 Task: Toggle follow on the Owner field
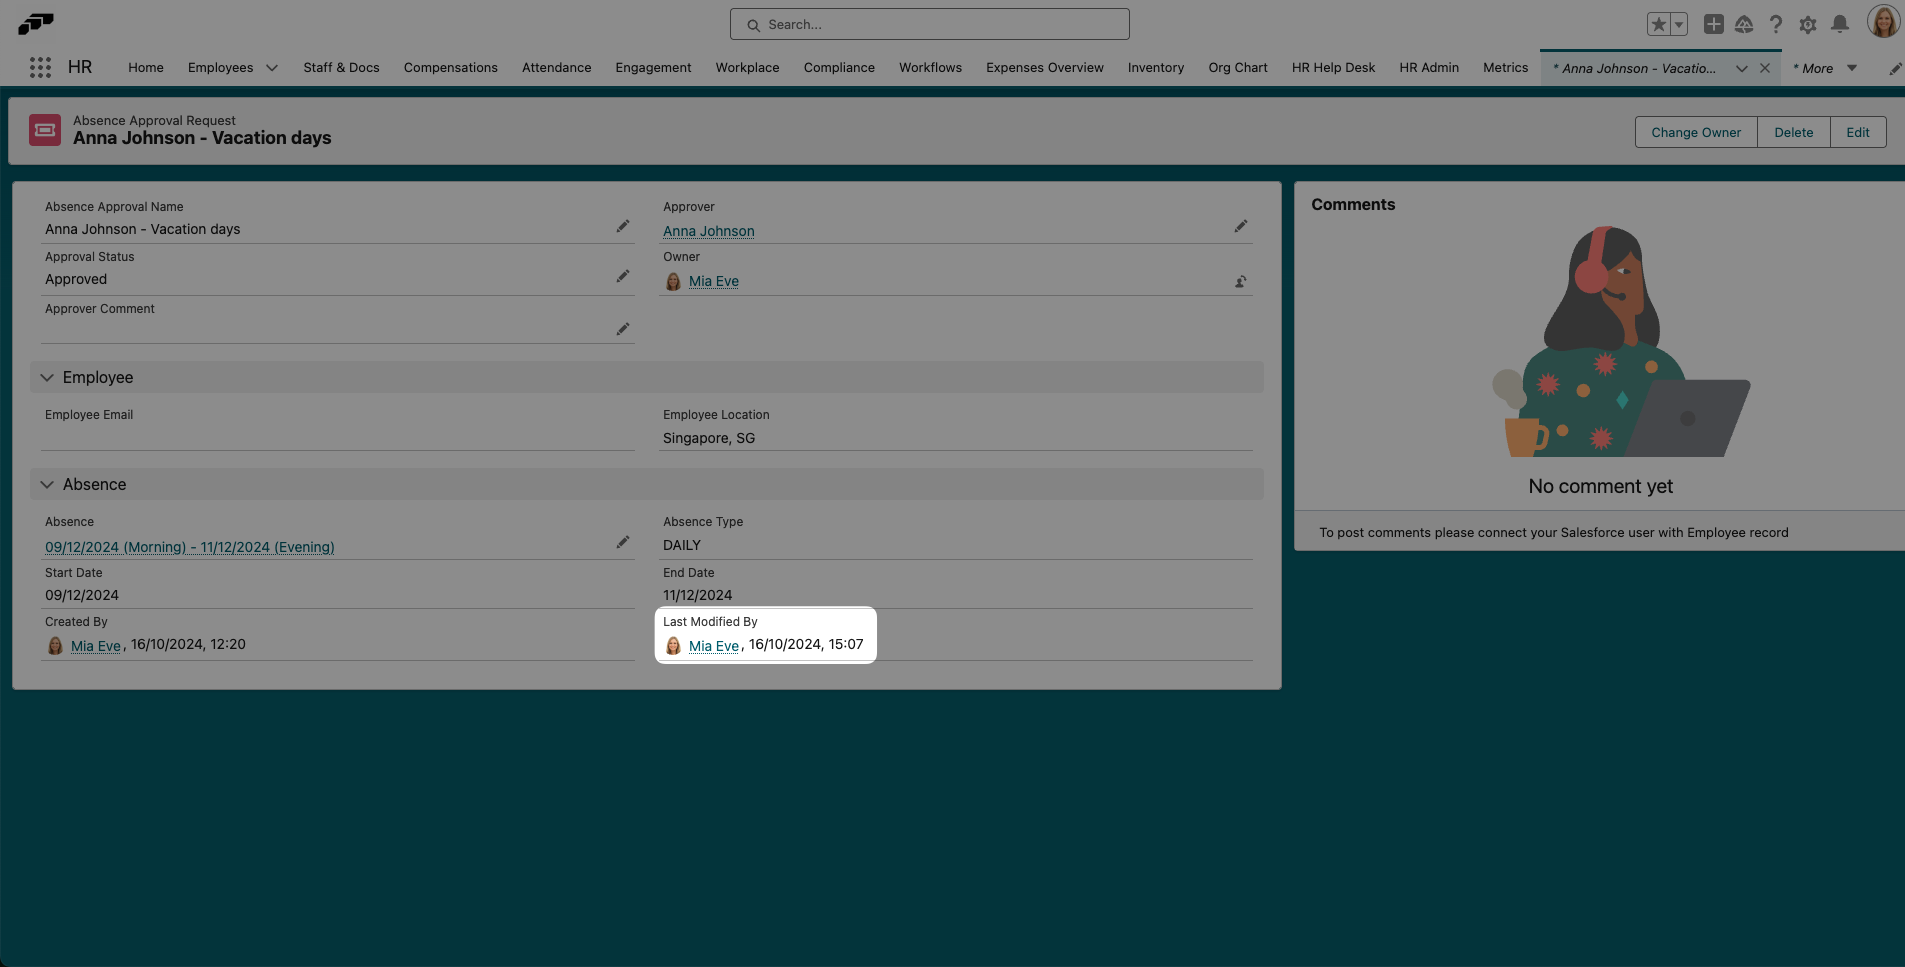click(1239, 281)
